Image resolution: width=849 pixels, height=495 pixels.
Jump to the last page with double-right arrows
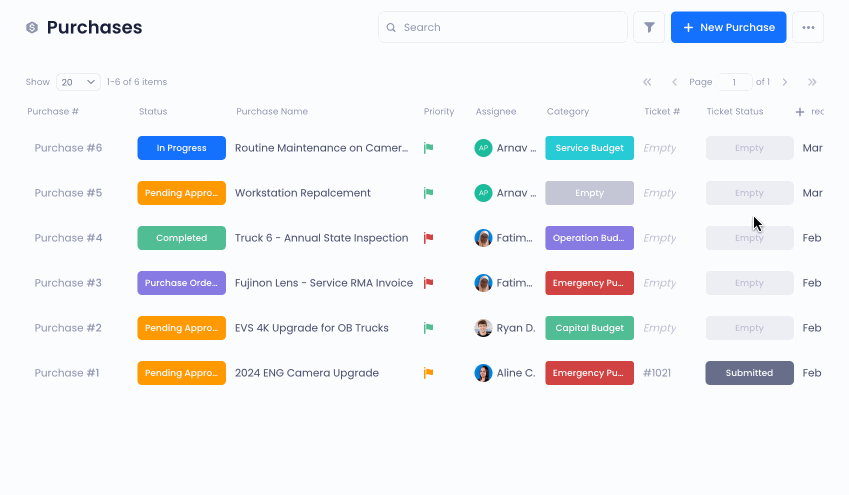pos(812,82)
